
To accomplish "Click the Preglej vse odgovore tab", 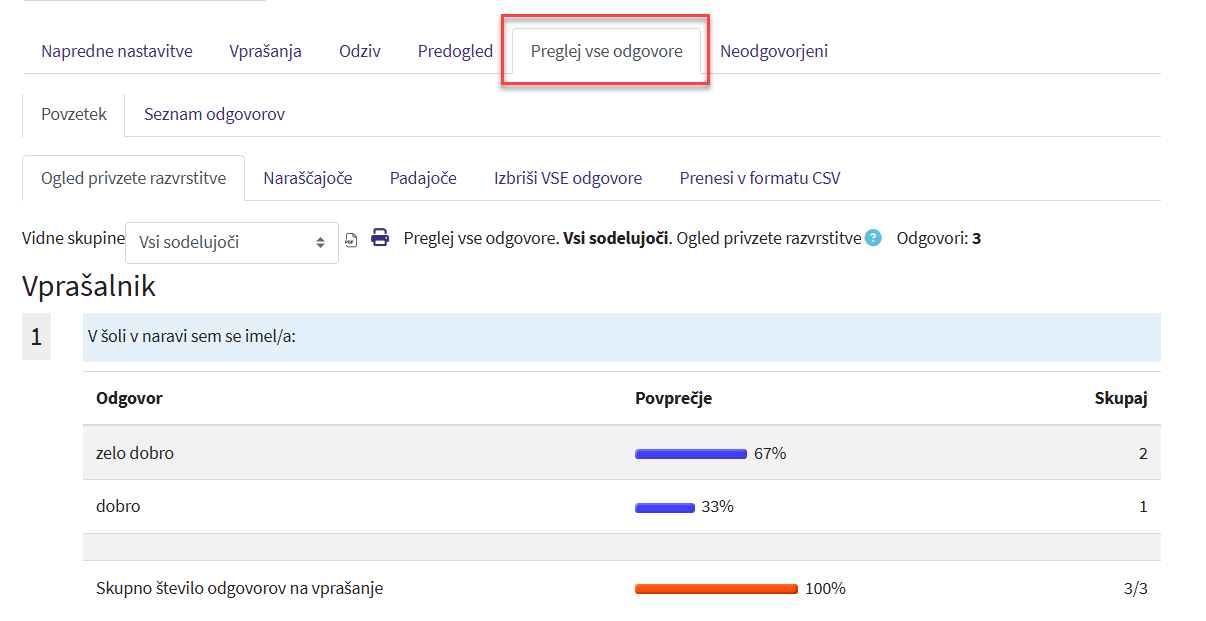I will (x=606, y=51).
